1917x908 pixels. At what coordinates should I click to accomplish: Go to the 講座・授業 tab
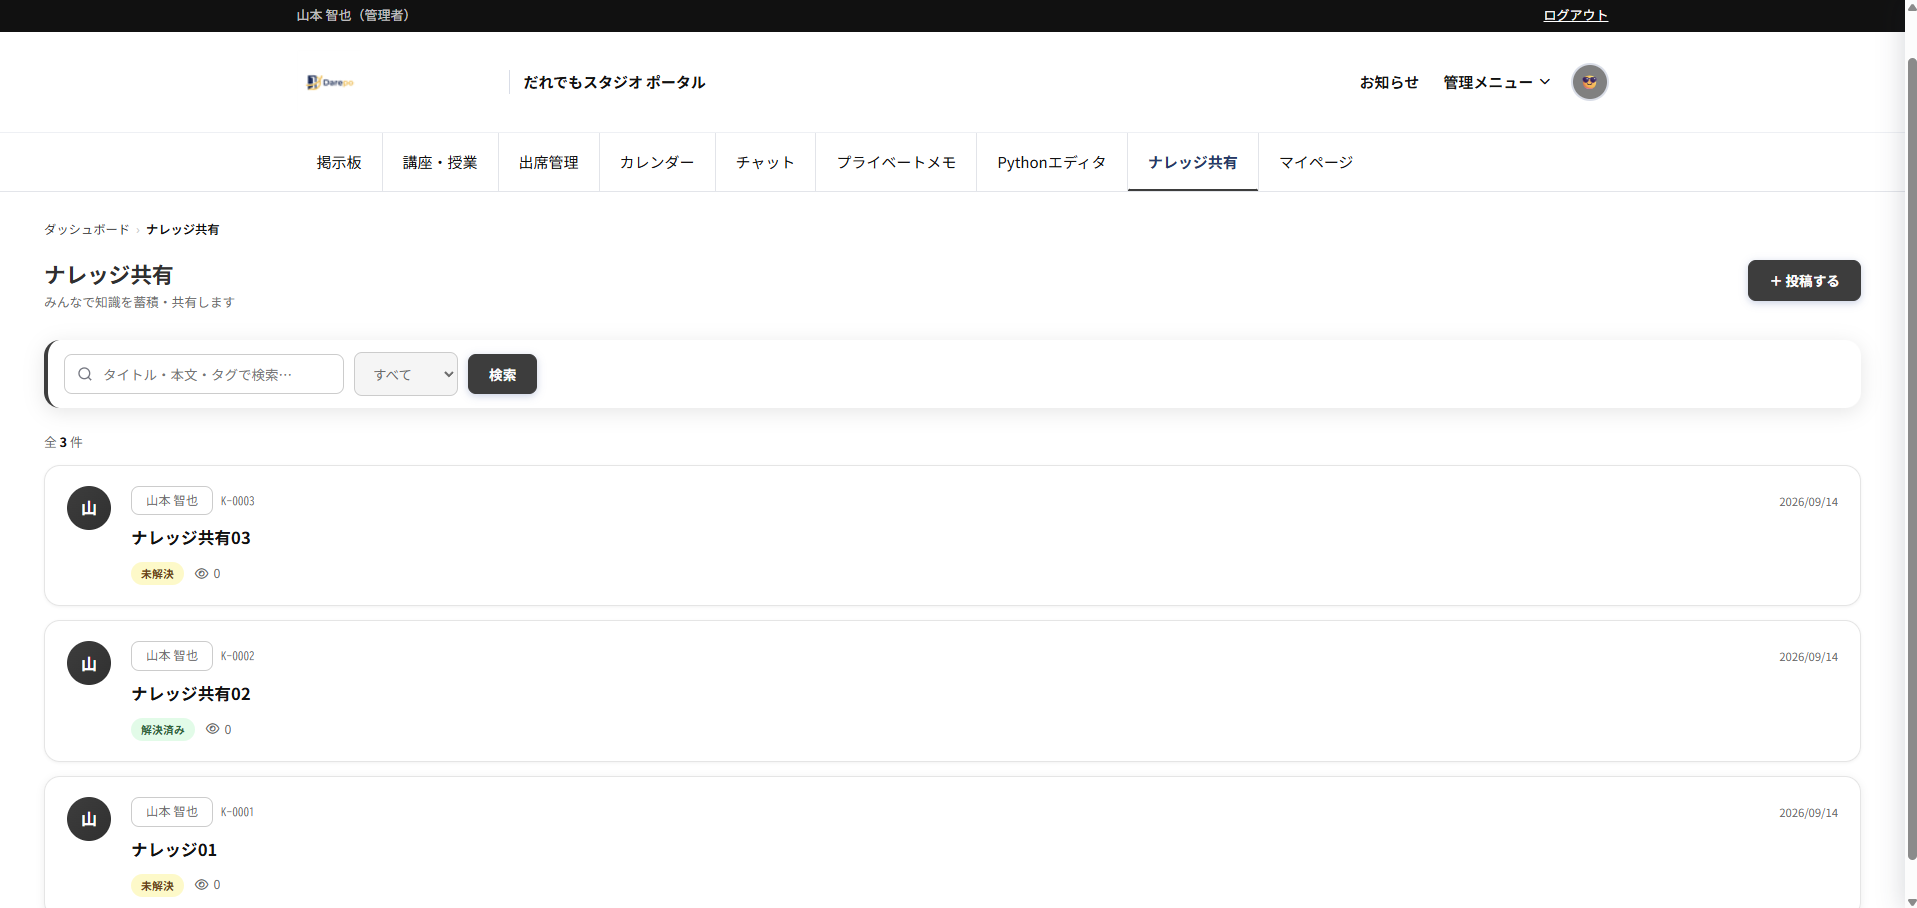440,162
